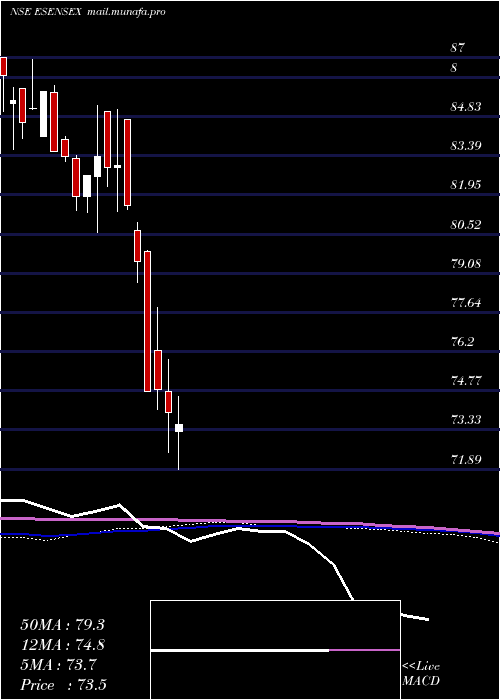Viewport: 500px width, 700px height.
Task: Click the 12MA : 74.8 value
Action: pyautogui.click(x=62, y=645)
